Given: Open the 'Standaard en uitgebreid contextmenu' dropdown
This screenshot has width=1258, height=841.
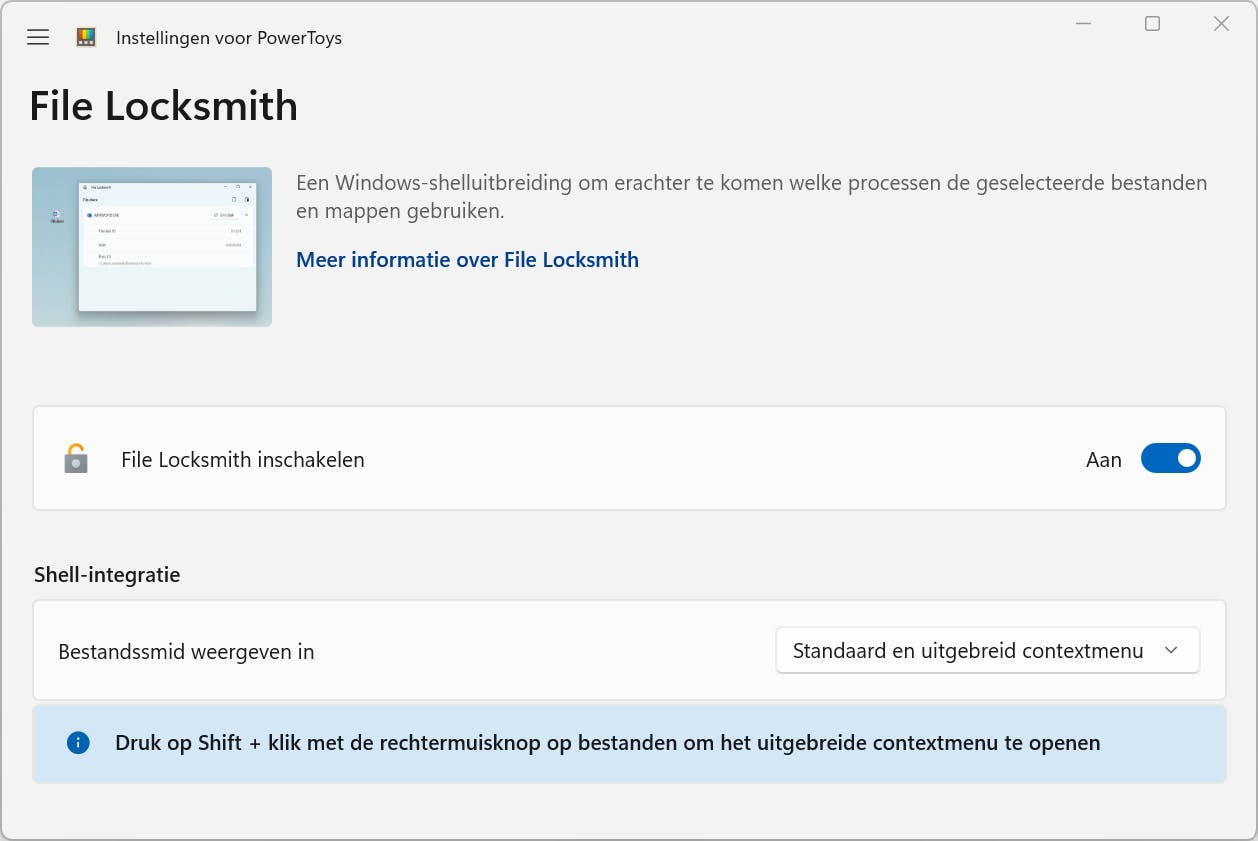Looking at the screenshot, I should [x=968, y=651].
